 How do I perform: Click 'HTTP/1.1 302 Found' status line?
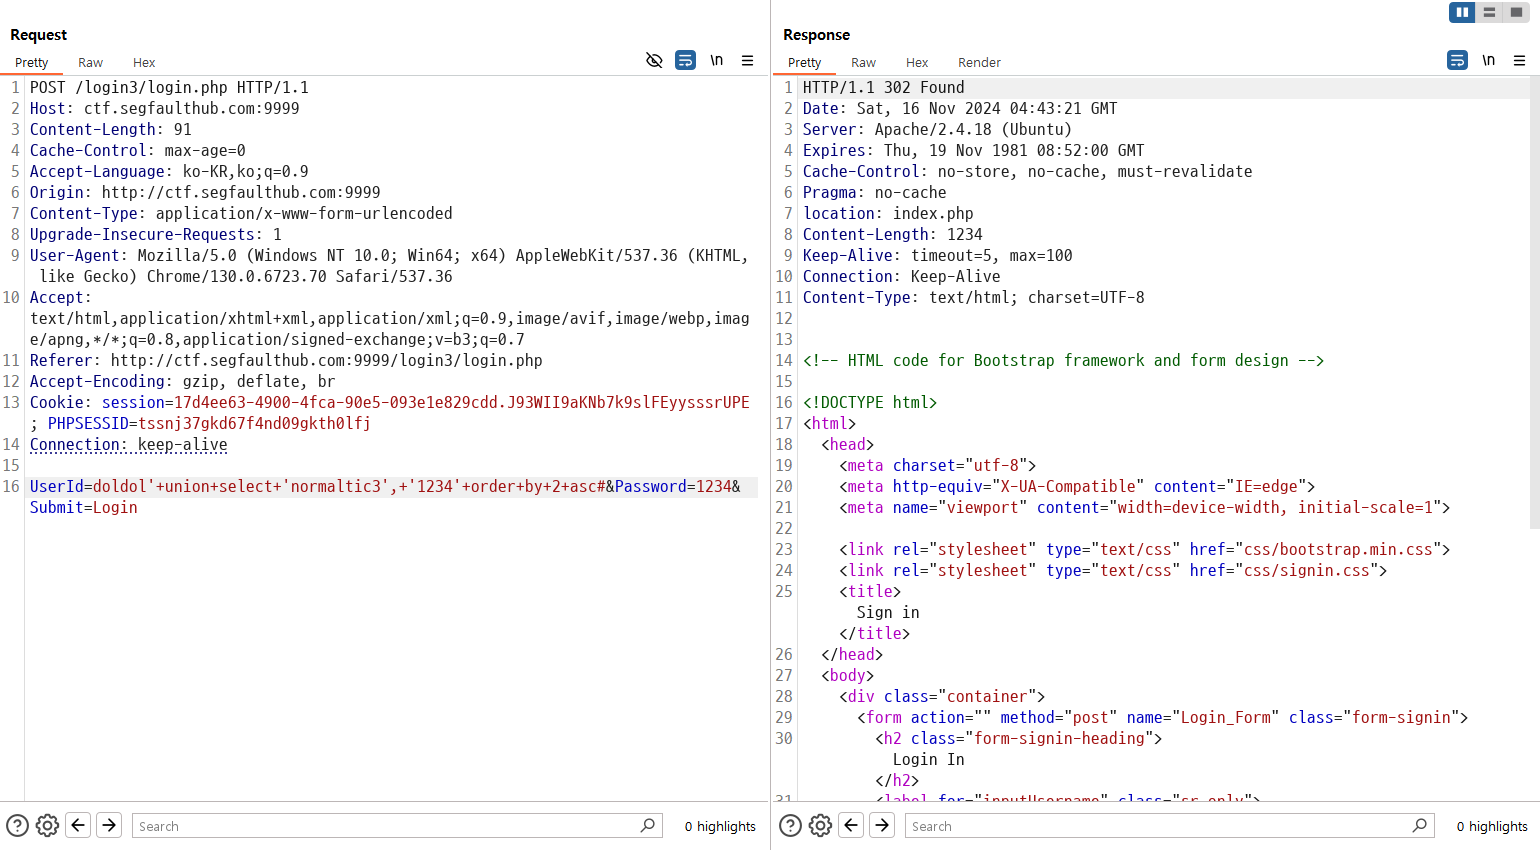pyautogui.click(x=884, y=87)
